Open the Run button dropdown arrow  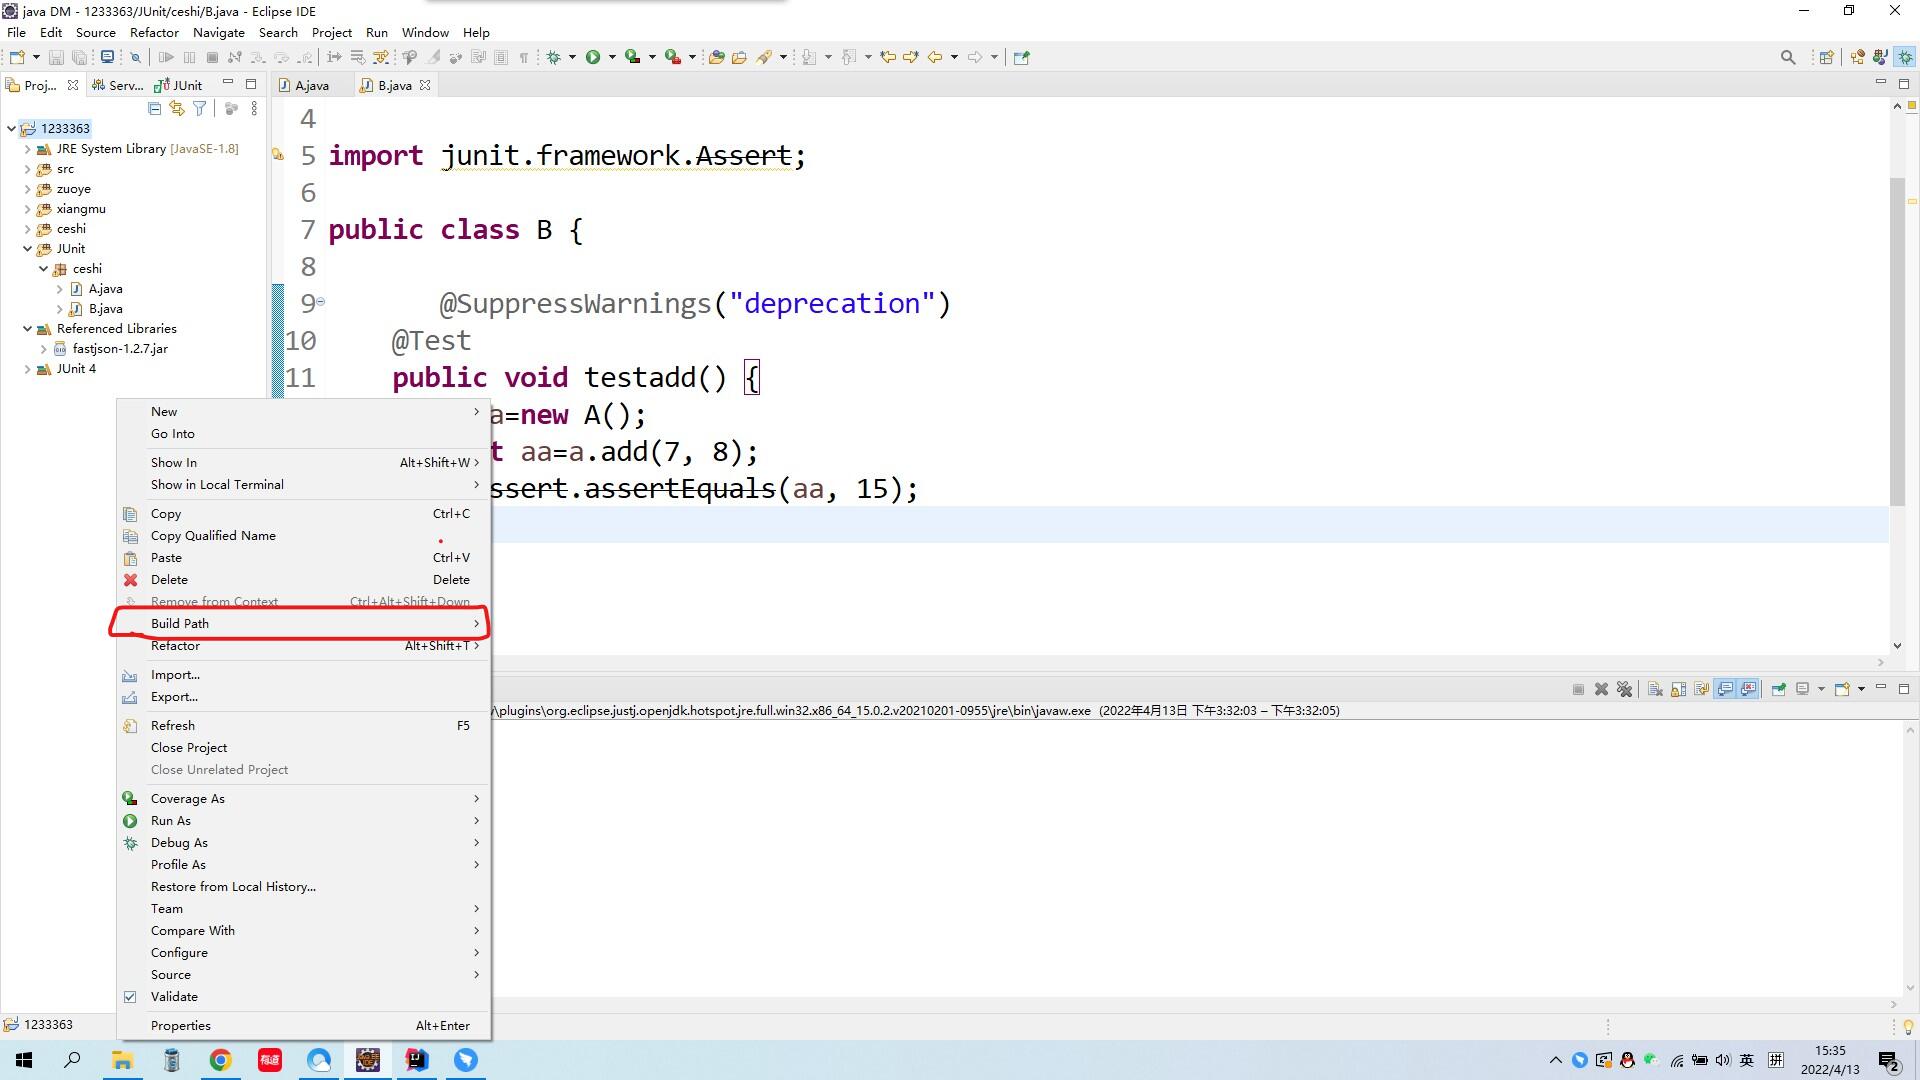612,57
